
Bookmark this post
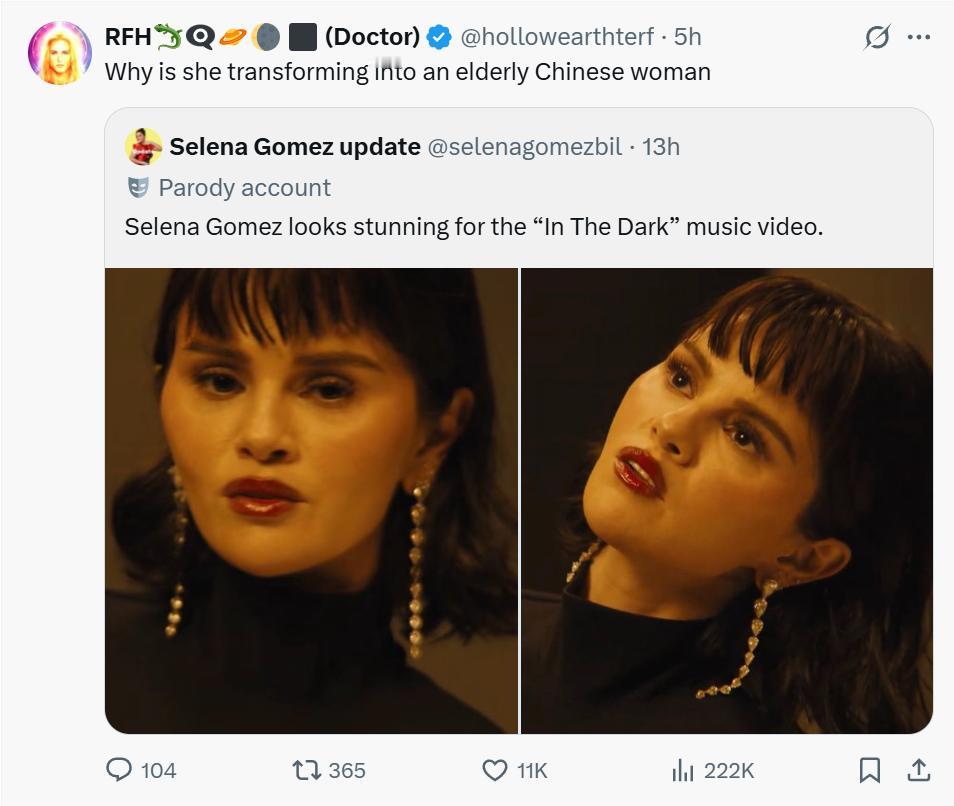[870, 769]
